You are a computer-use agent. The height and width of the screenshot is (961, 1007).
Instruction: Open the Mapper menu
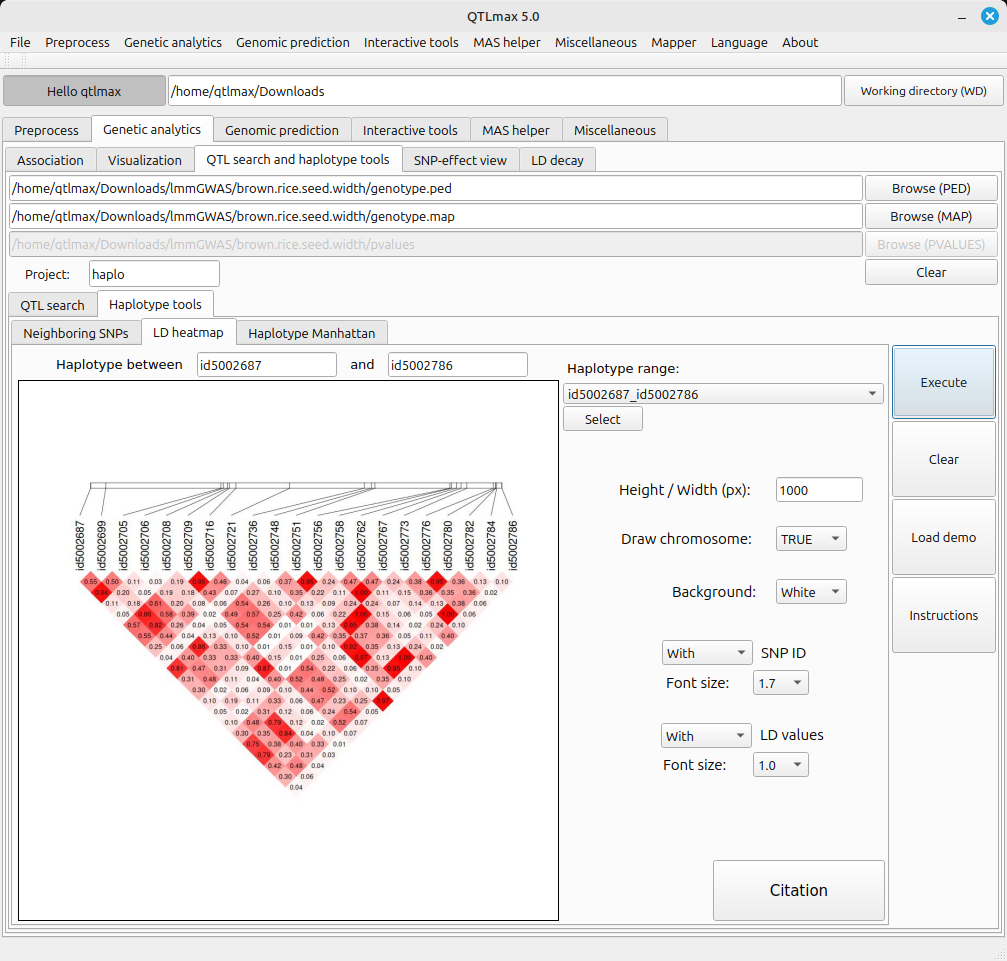click(x=674, y=42)
